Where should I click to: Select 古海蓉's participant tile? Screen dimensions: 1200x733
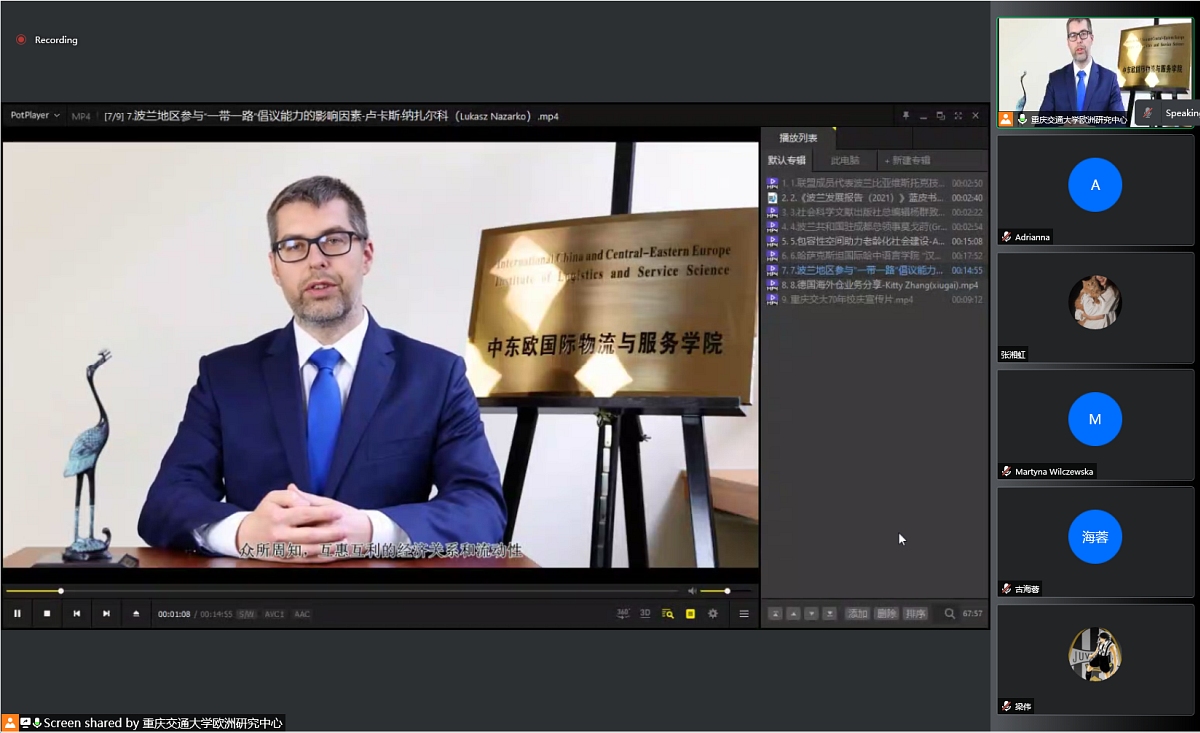pos(1095,543)
